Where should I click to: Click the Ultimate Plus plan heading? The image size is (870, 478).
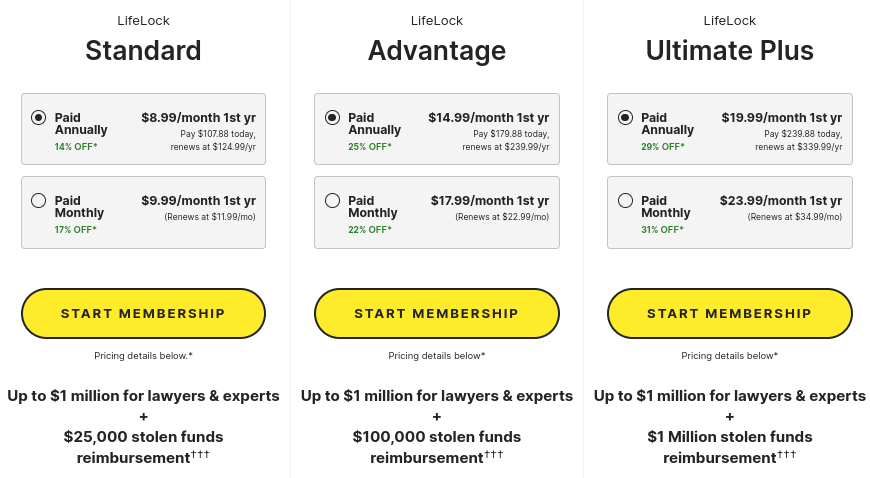tap(730, 51)
